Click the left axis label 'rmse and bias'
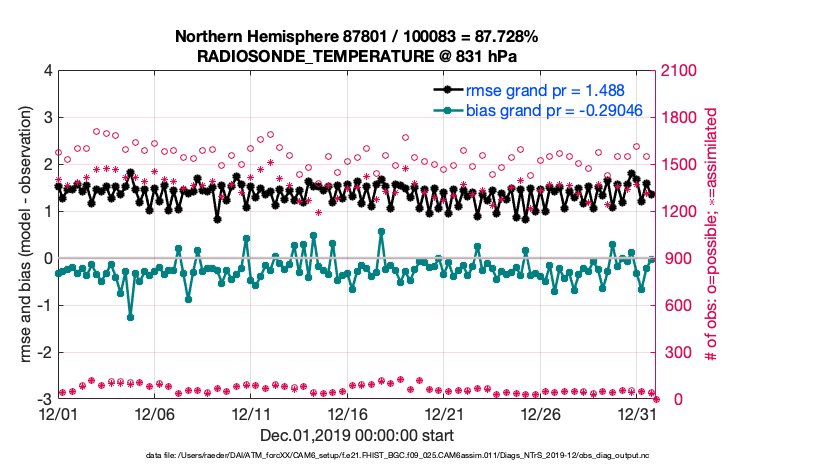830x470 pixels. 22,234
